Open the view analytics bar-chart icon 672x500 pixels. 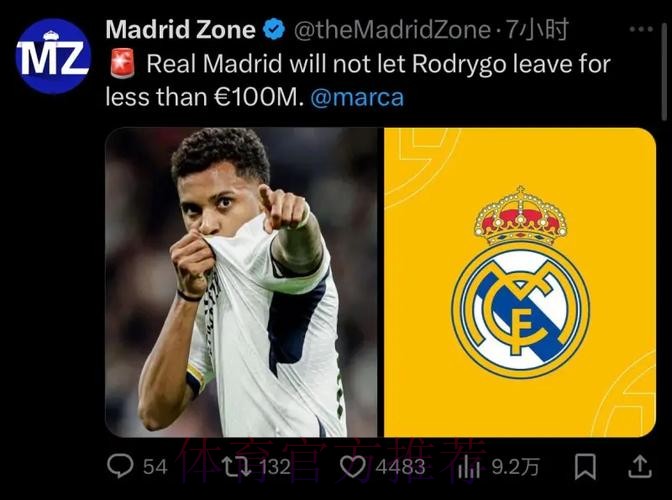click(x=468, y=467)
